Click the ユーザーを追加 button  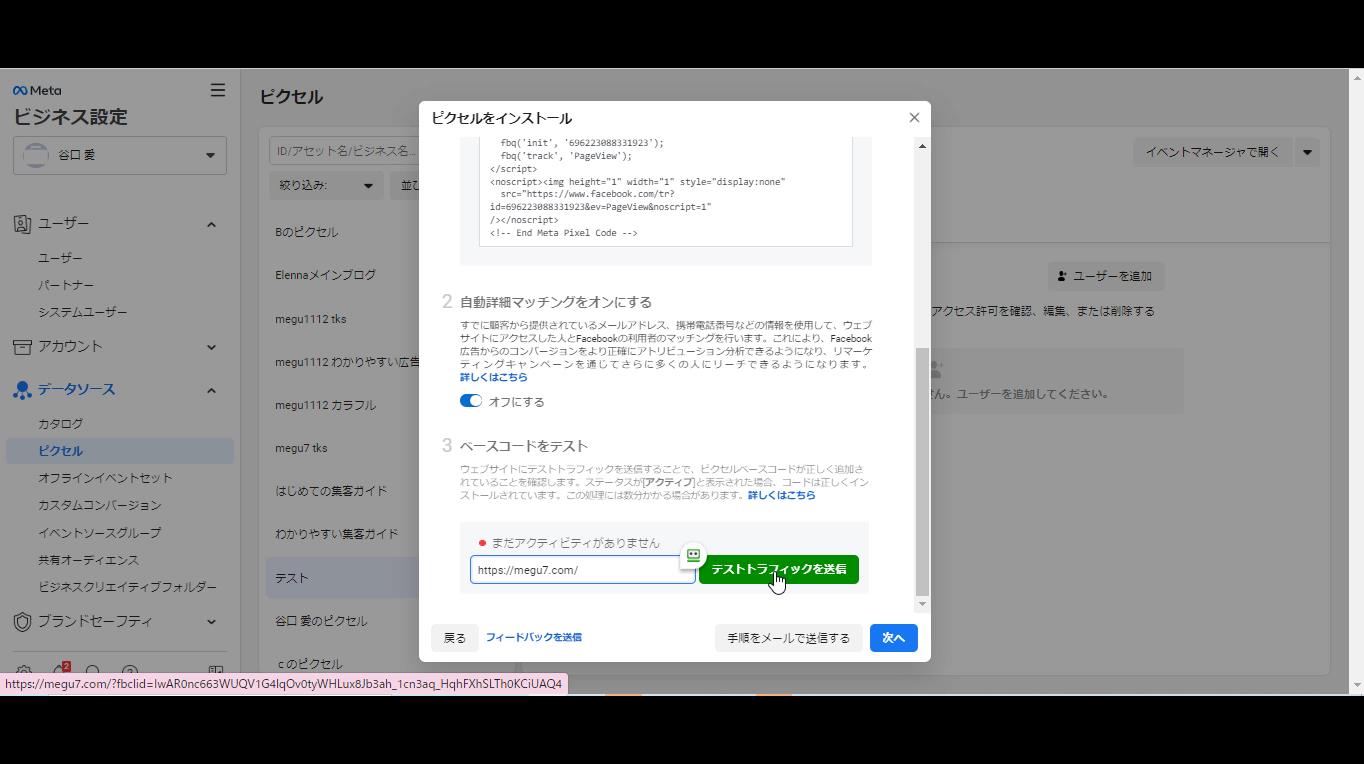1106,276
